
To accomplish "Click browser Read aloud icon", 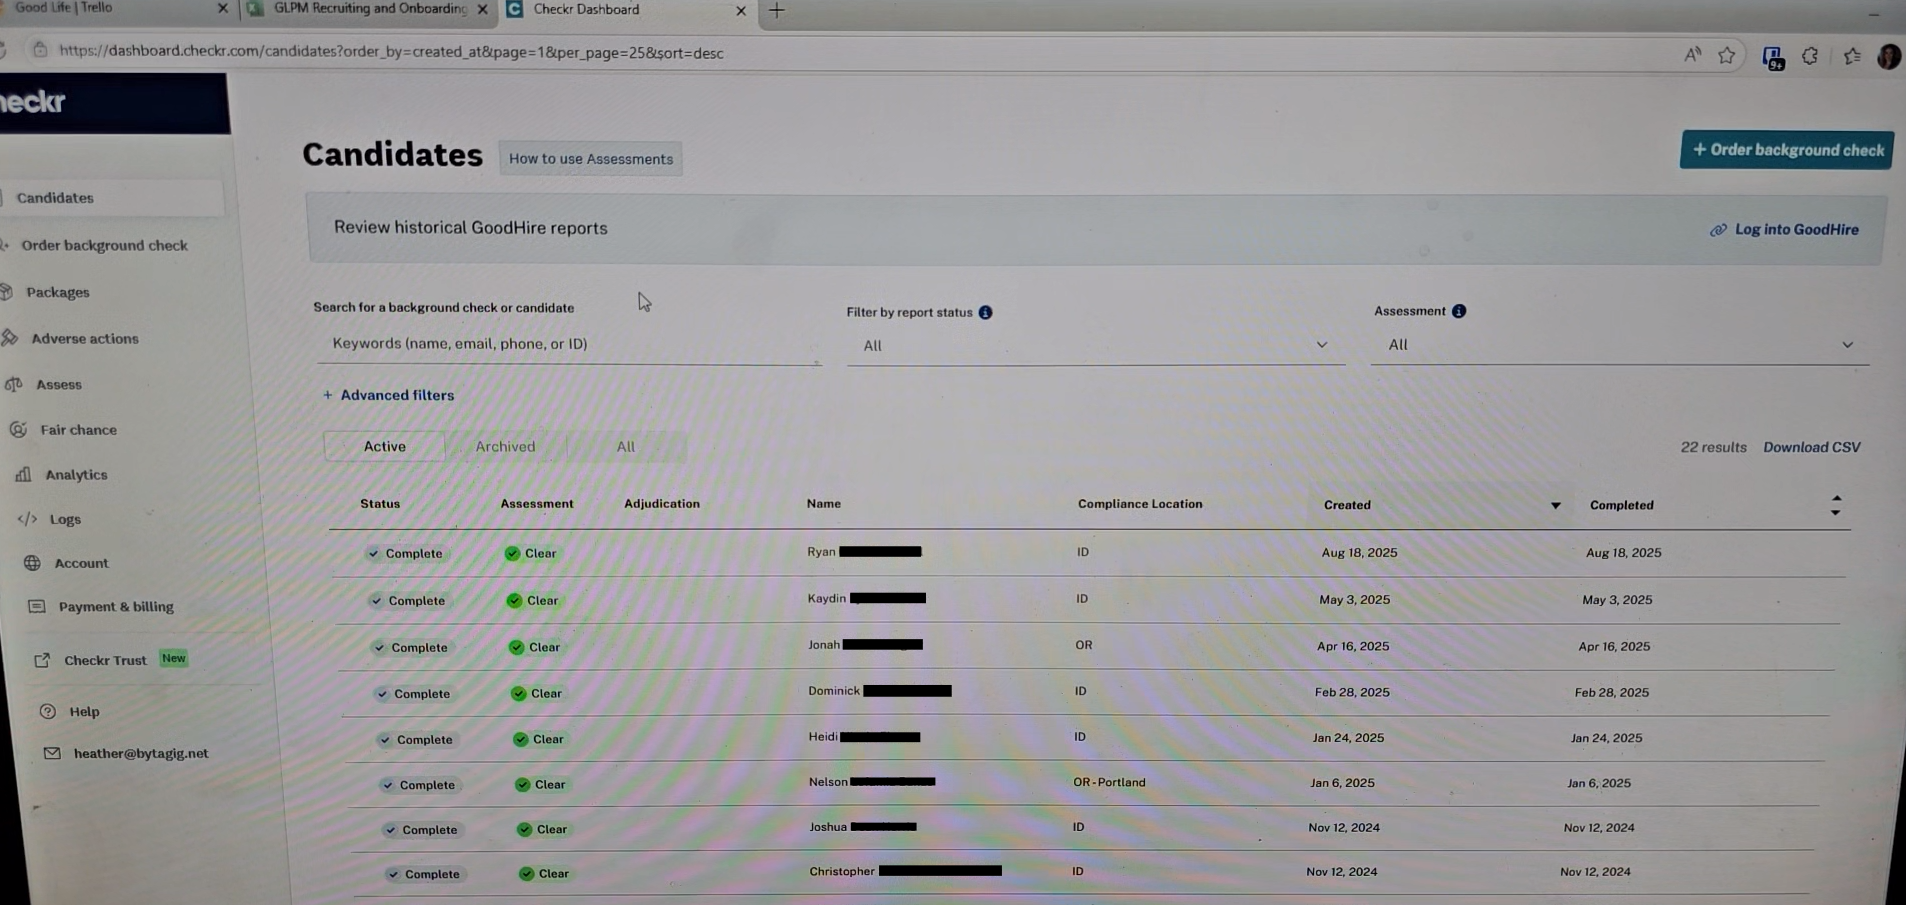I will (x=1692, y=55).
